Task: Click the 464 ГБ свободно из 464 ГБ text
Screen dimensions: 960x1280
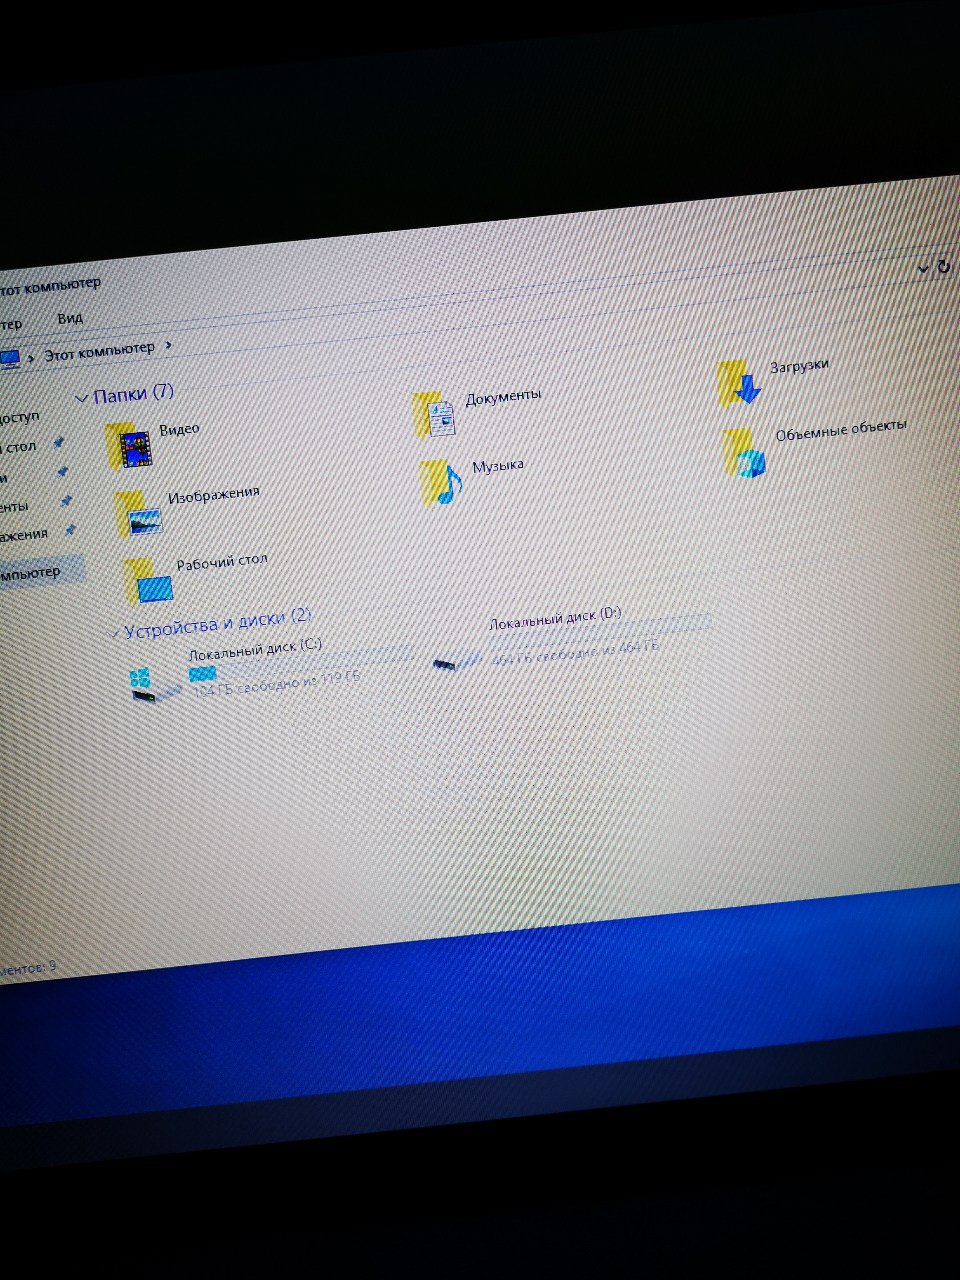Action: [575, 654]
